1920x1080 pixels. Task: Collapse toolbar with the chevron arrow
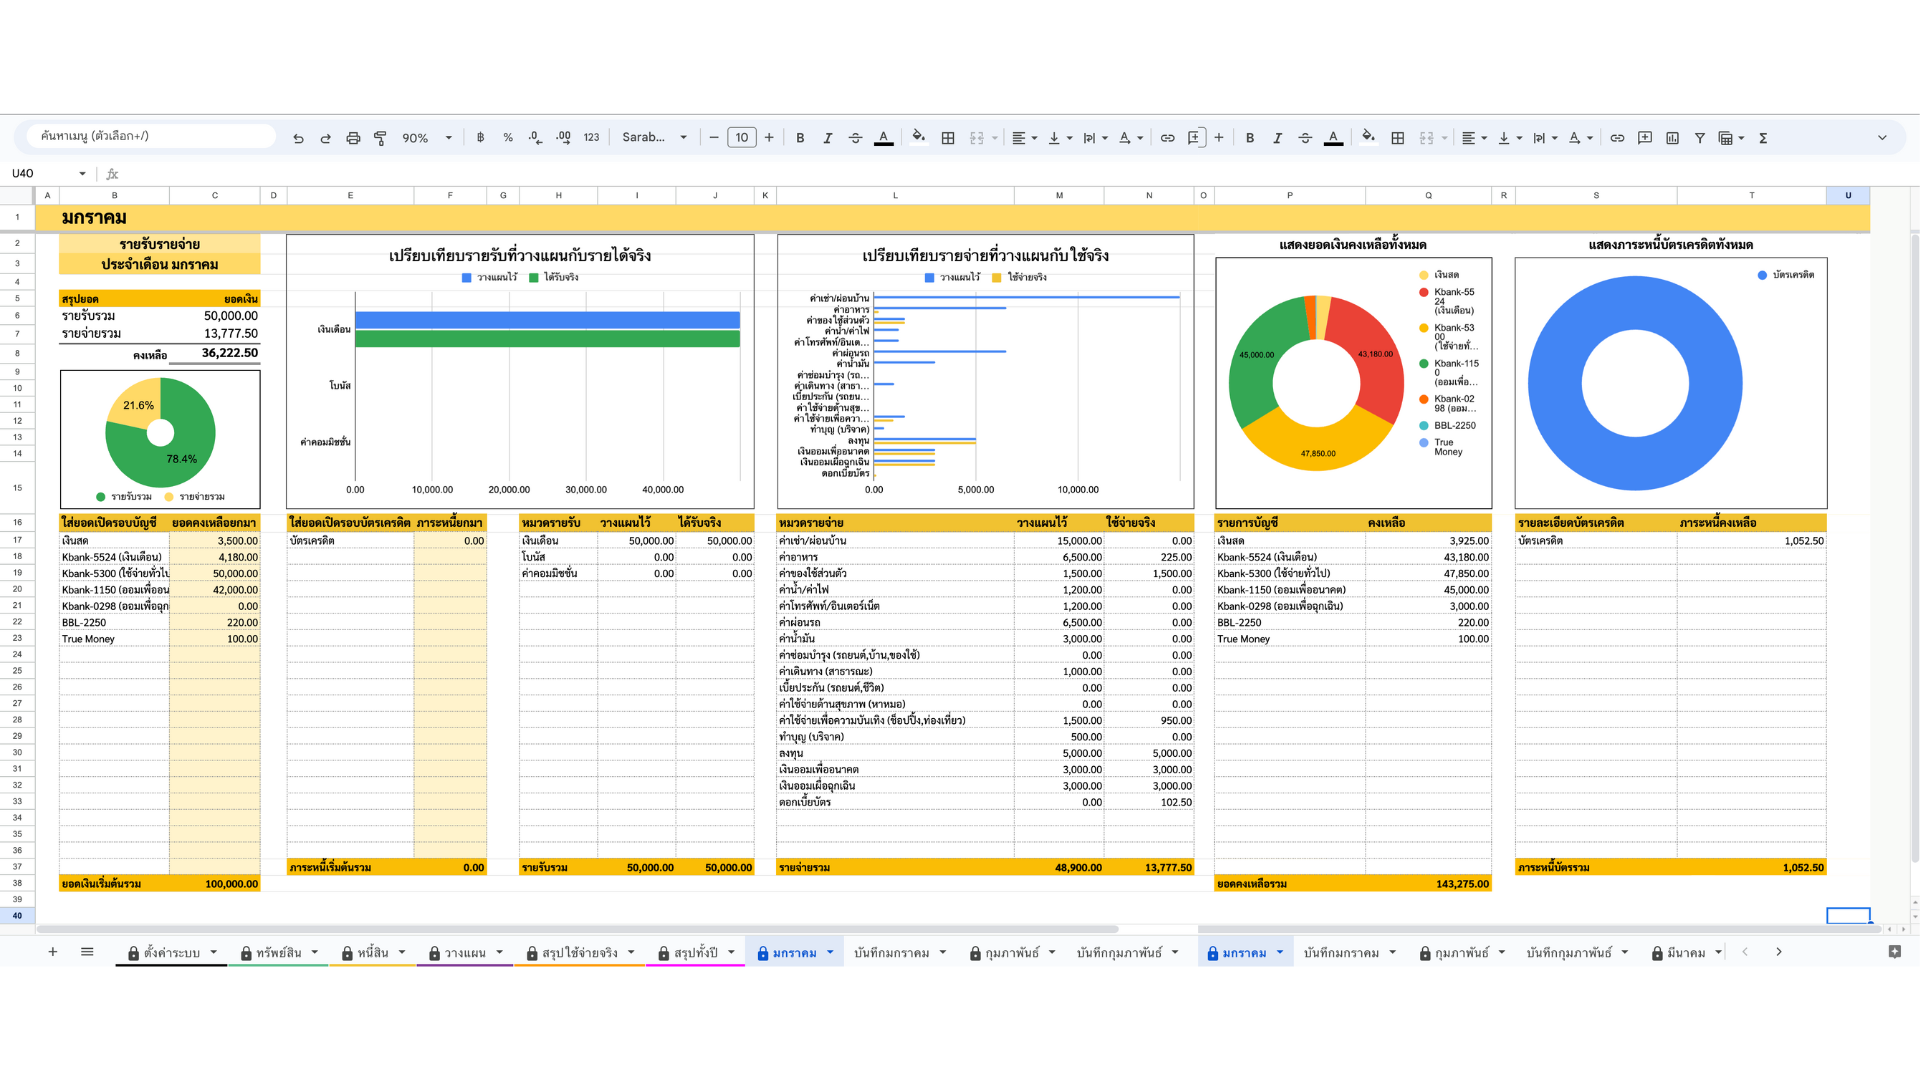point(1882,138)
